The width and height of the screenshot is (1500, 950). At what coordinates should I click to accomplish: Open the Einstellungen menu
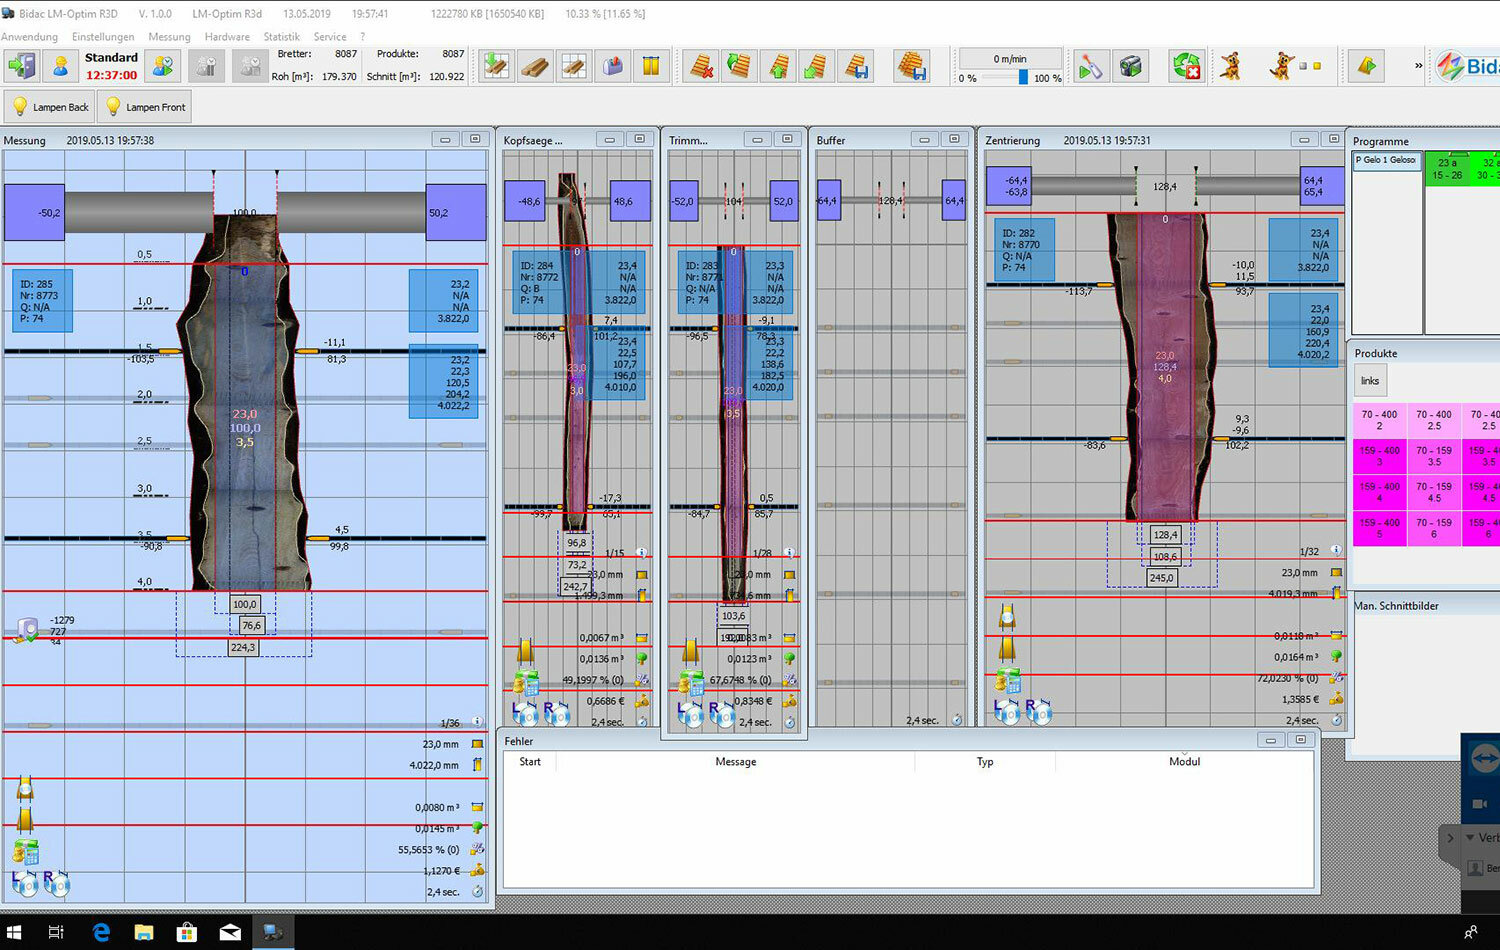[x=103, y=37]
